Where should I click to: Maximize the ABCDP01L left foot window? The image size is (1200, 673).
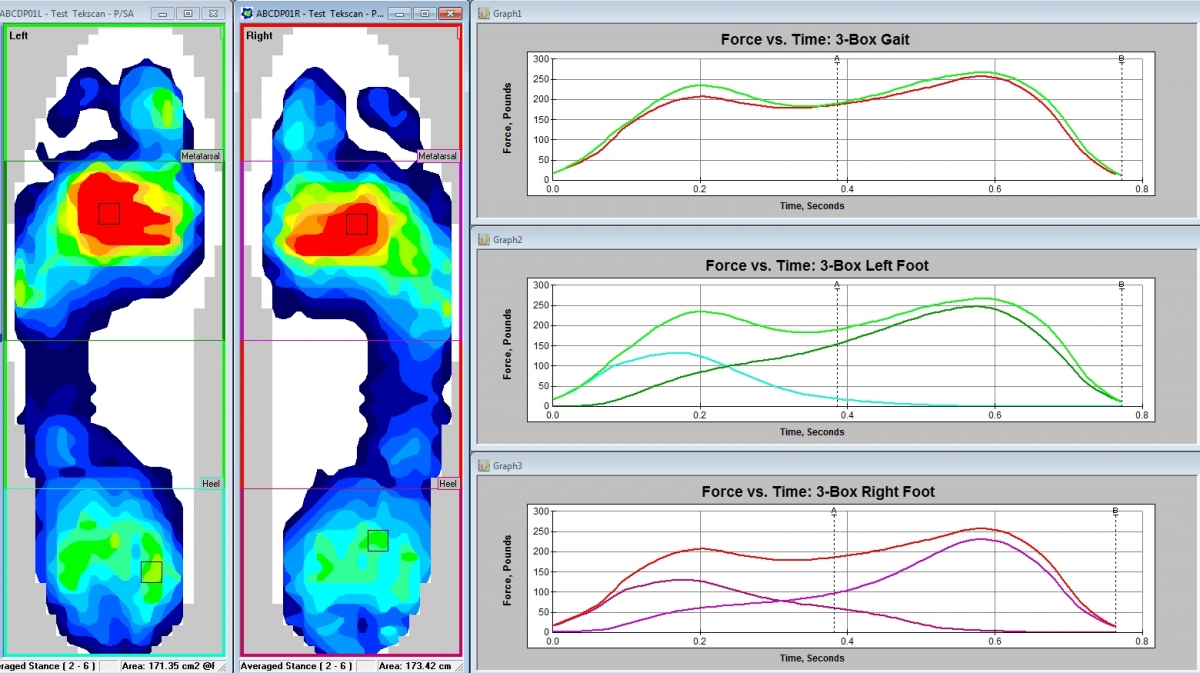[188, 14]
